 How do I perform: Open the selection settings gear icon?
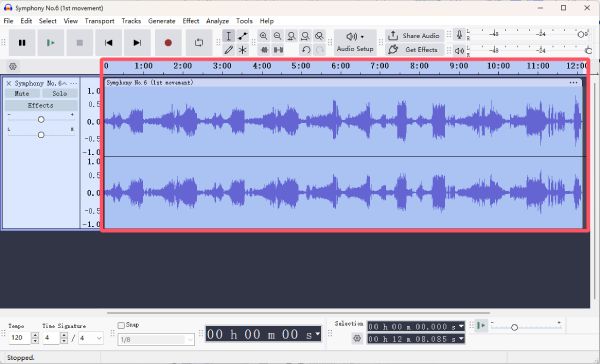(x=357, y=338)
